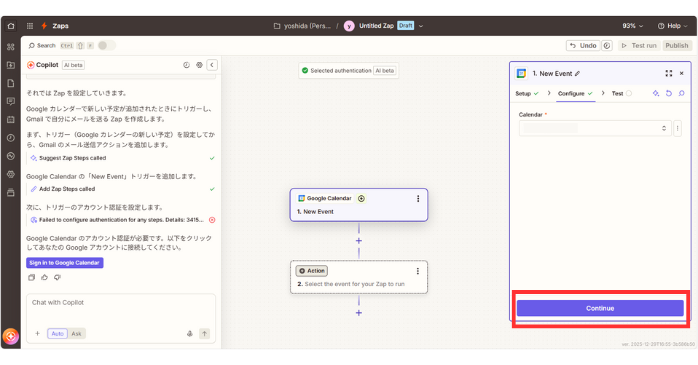Toggle the switch beside the Search shortcut
This screenshot has width=698, height=365.
point(106,45)
